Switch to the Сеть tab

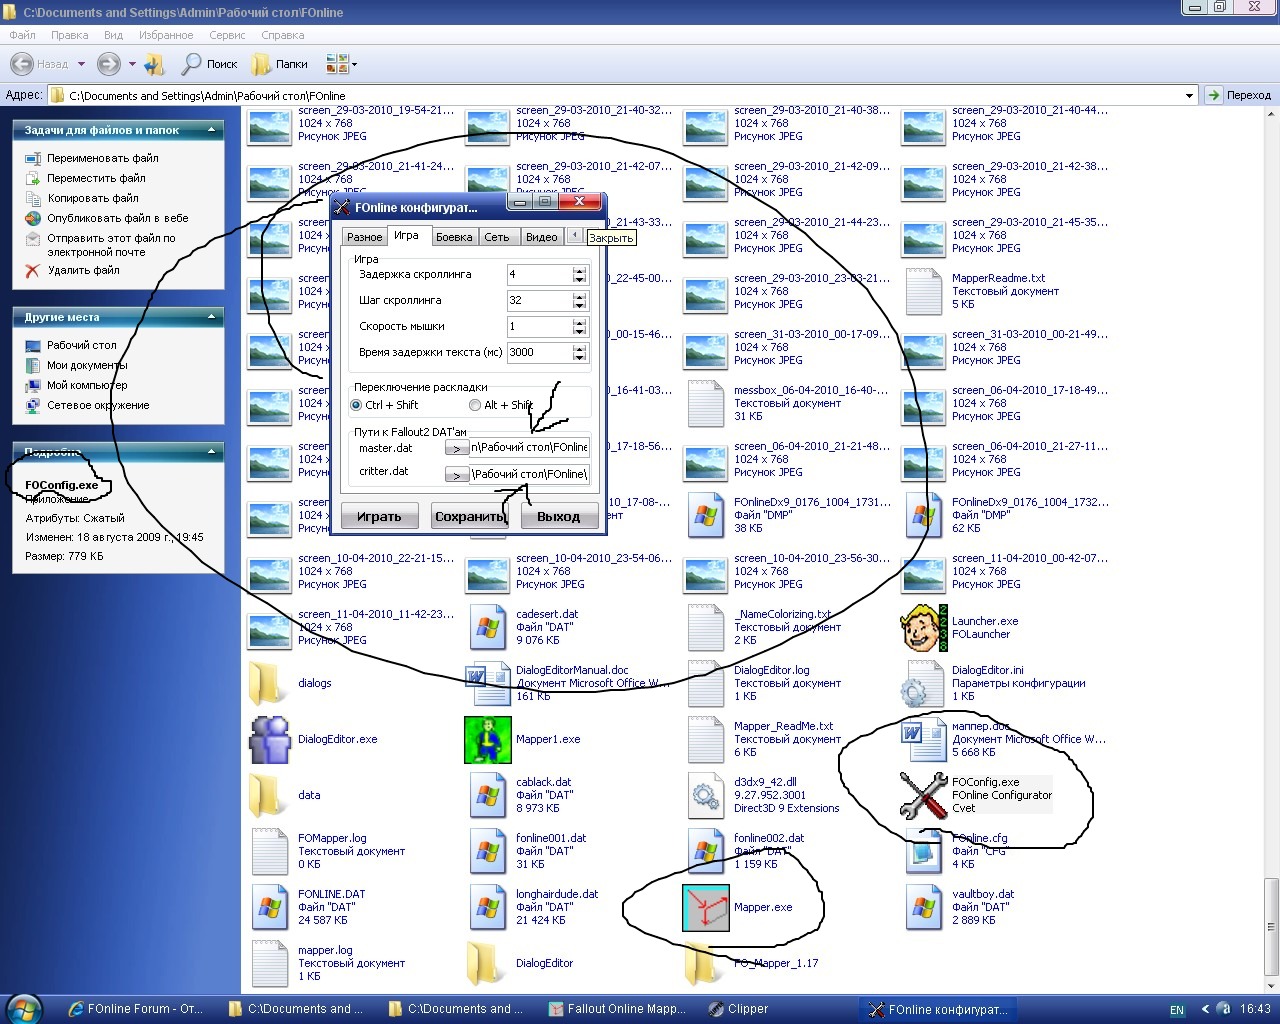pos(497,237)
